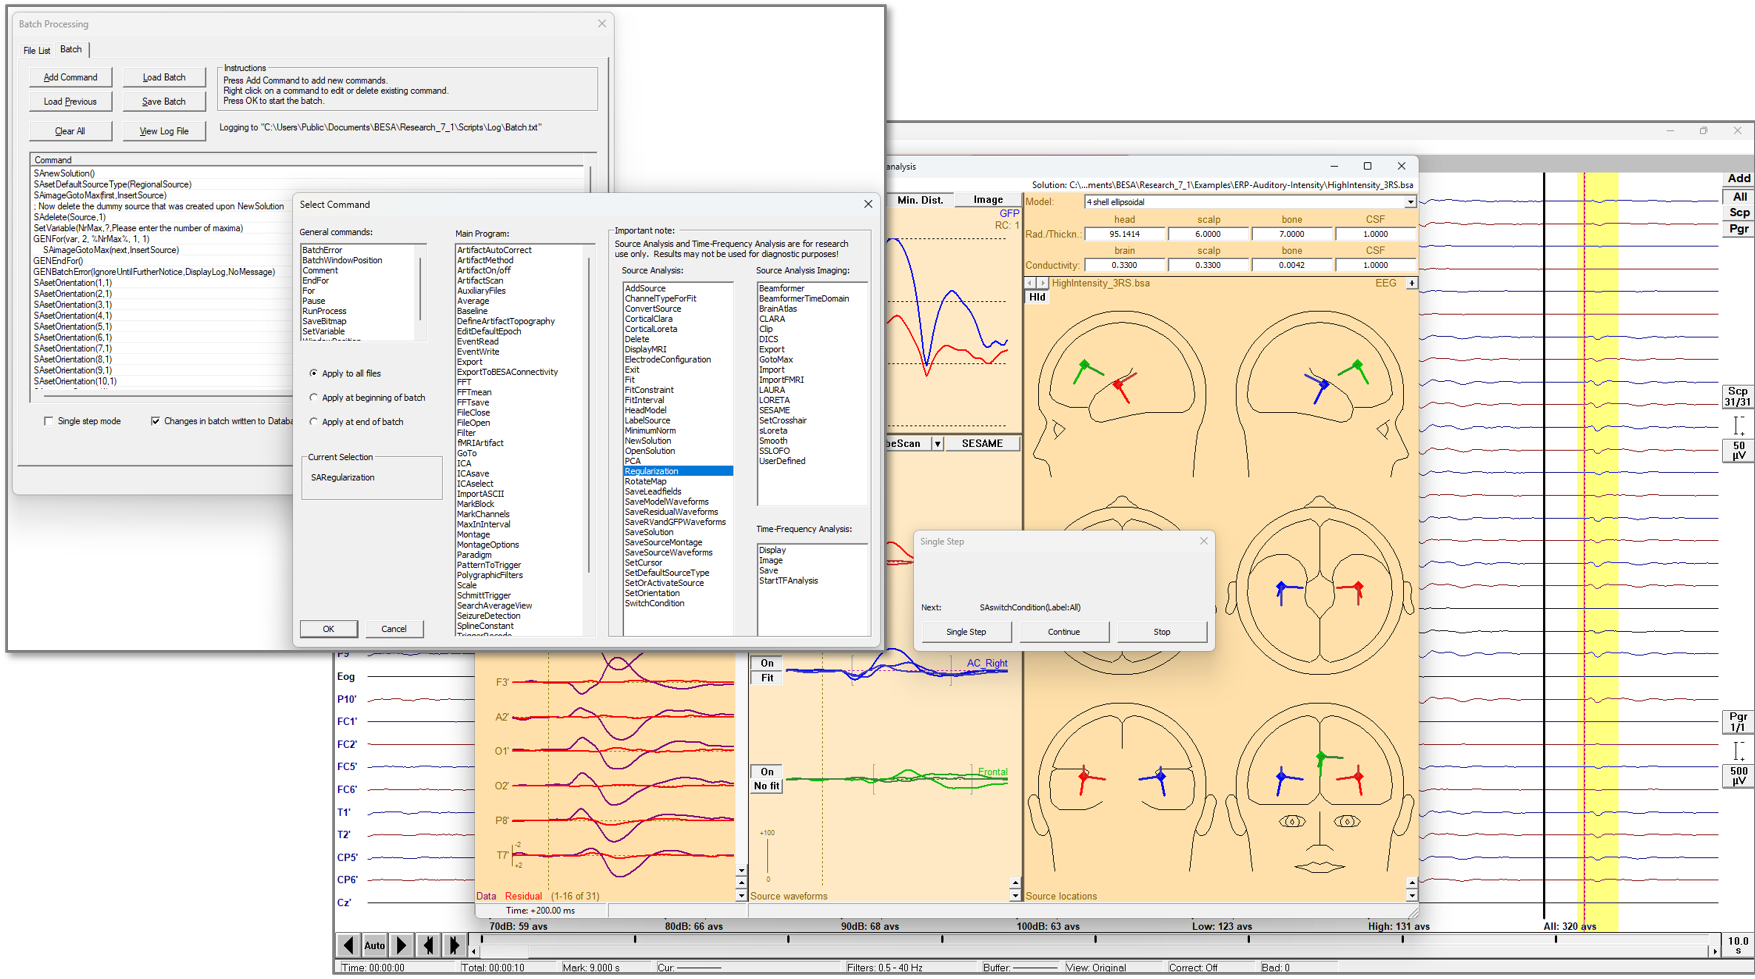Click the Hld hold button above head views
The image size is (1755, 979).
pyautogui.click(x=1037, y=297)
